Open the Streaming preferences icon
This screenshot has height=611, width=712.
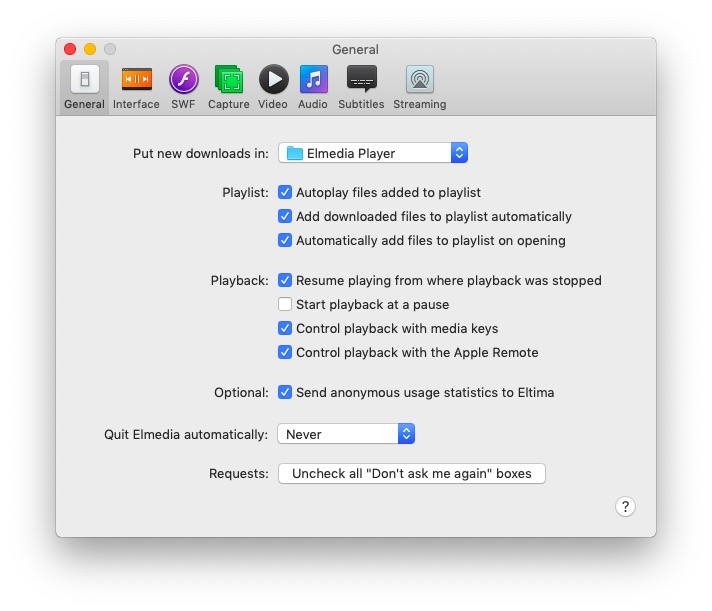tap(420, 79)
